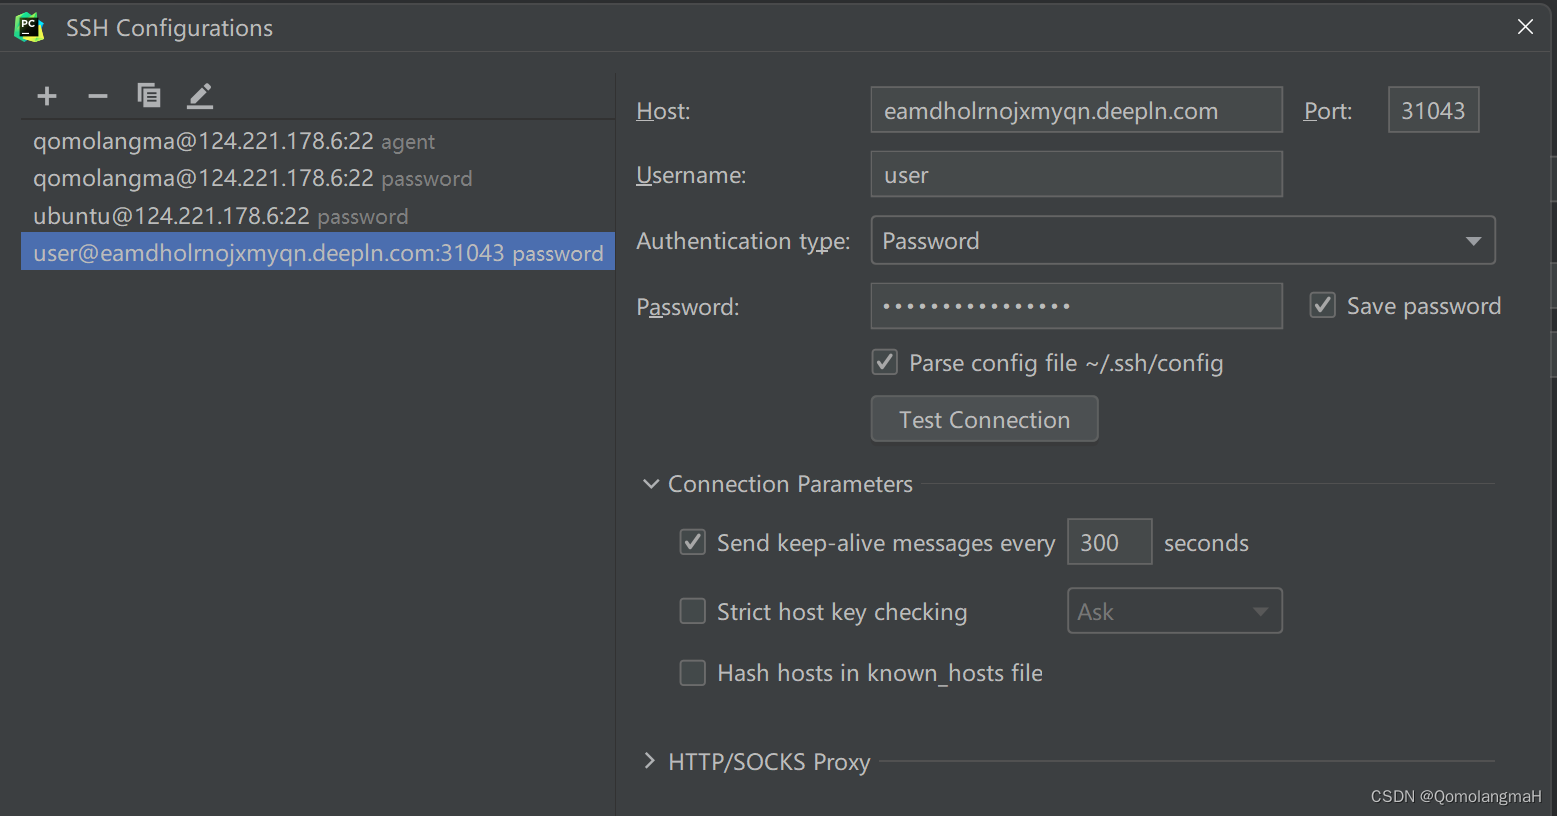Click the PyCharm logo in title bar
This screenshot has width=1557, height=816.
click(28, 27)
